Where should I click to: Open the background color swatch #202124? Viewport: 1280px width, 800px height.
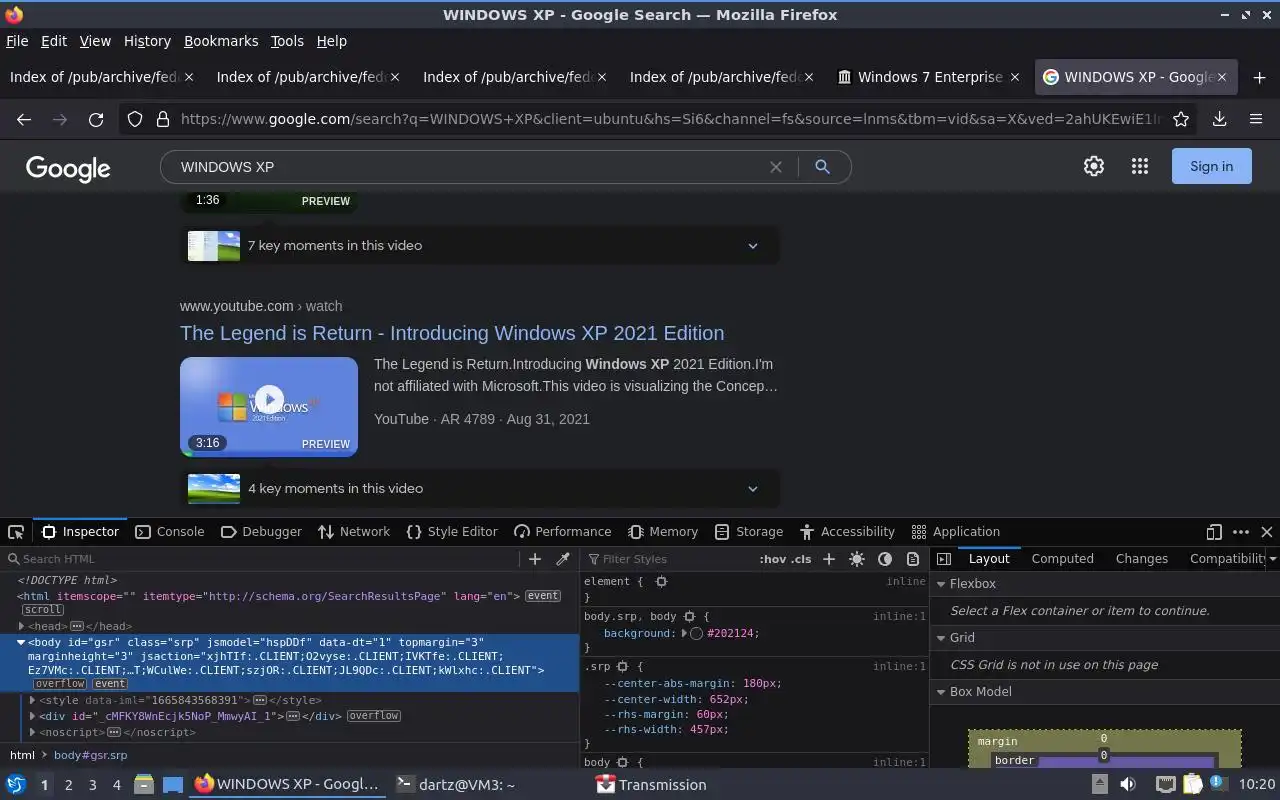tap(696, 633)
